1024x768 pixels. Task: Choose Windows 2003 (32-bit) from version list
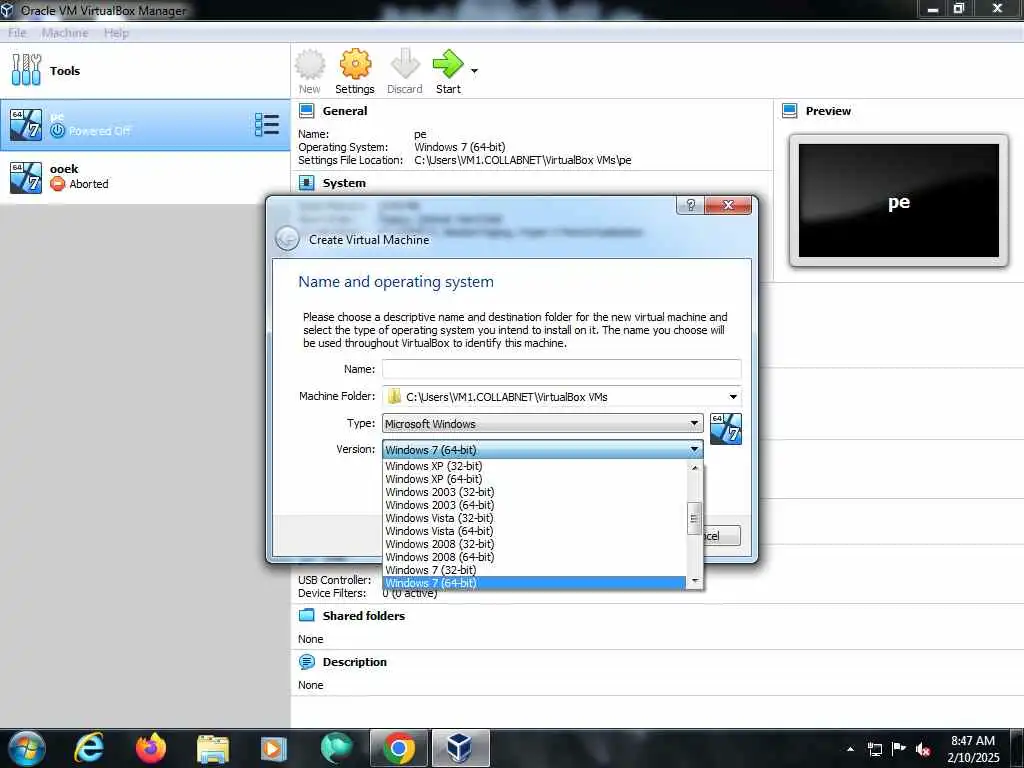534,492
